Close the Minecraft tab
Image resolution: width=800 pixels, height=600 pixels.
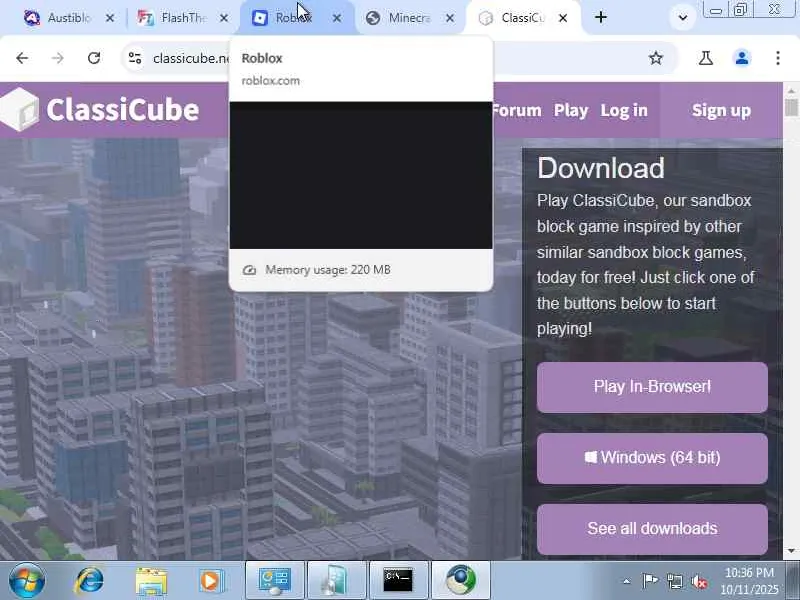tap(449, 18)
